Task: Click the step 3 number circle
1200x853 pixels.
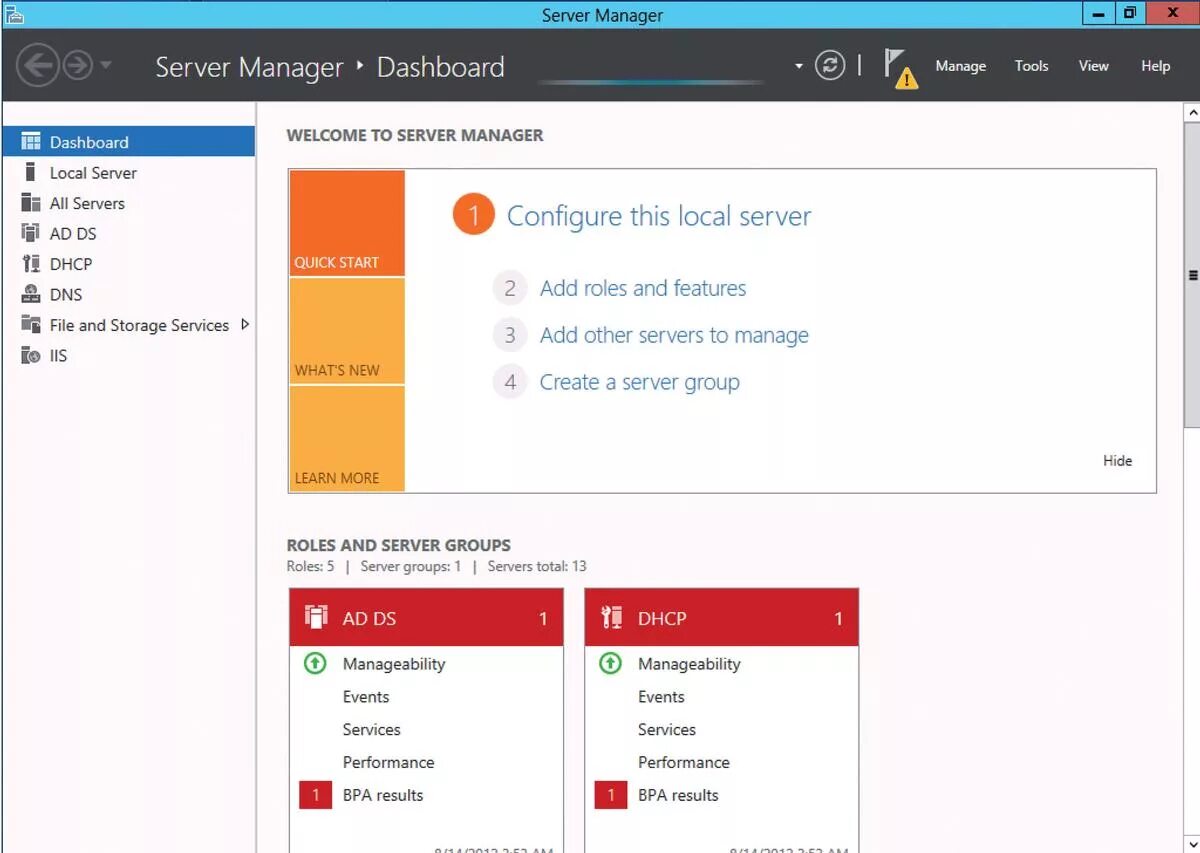Action: (x=510, y=335)
